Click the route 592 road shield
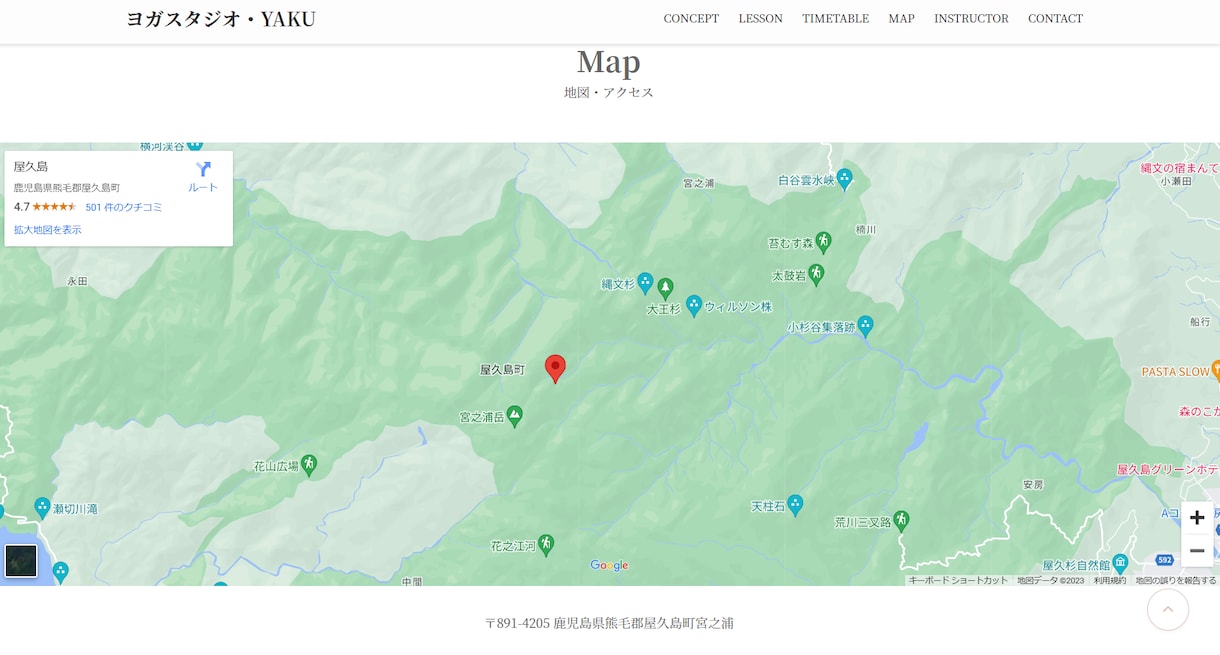The image size is (1220, 655). (1164, 560)
